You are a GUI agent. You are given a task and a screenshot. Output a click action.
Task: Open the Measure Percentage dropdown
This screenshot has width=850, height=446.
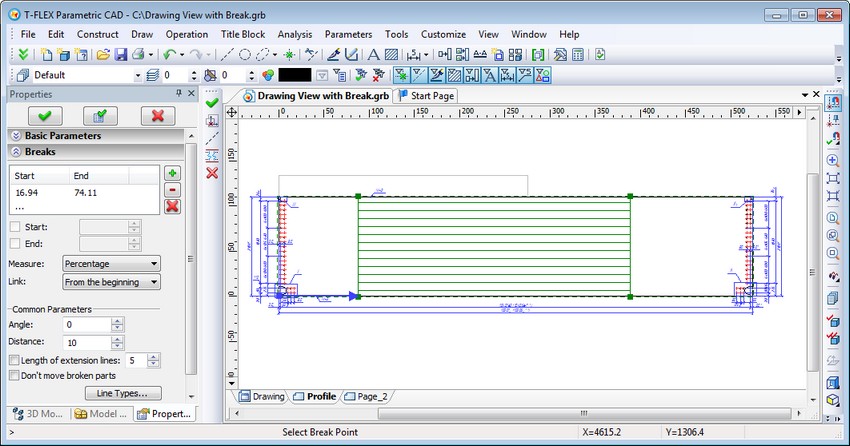(x=110, y=263)
